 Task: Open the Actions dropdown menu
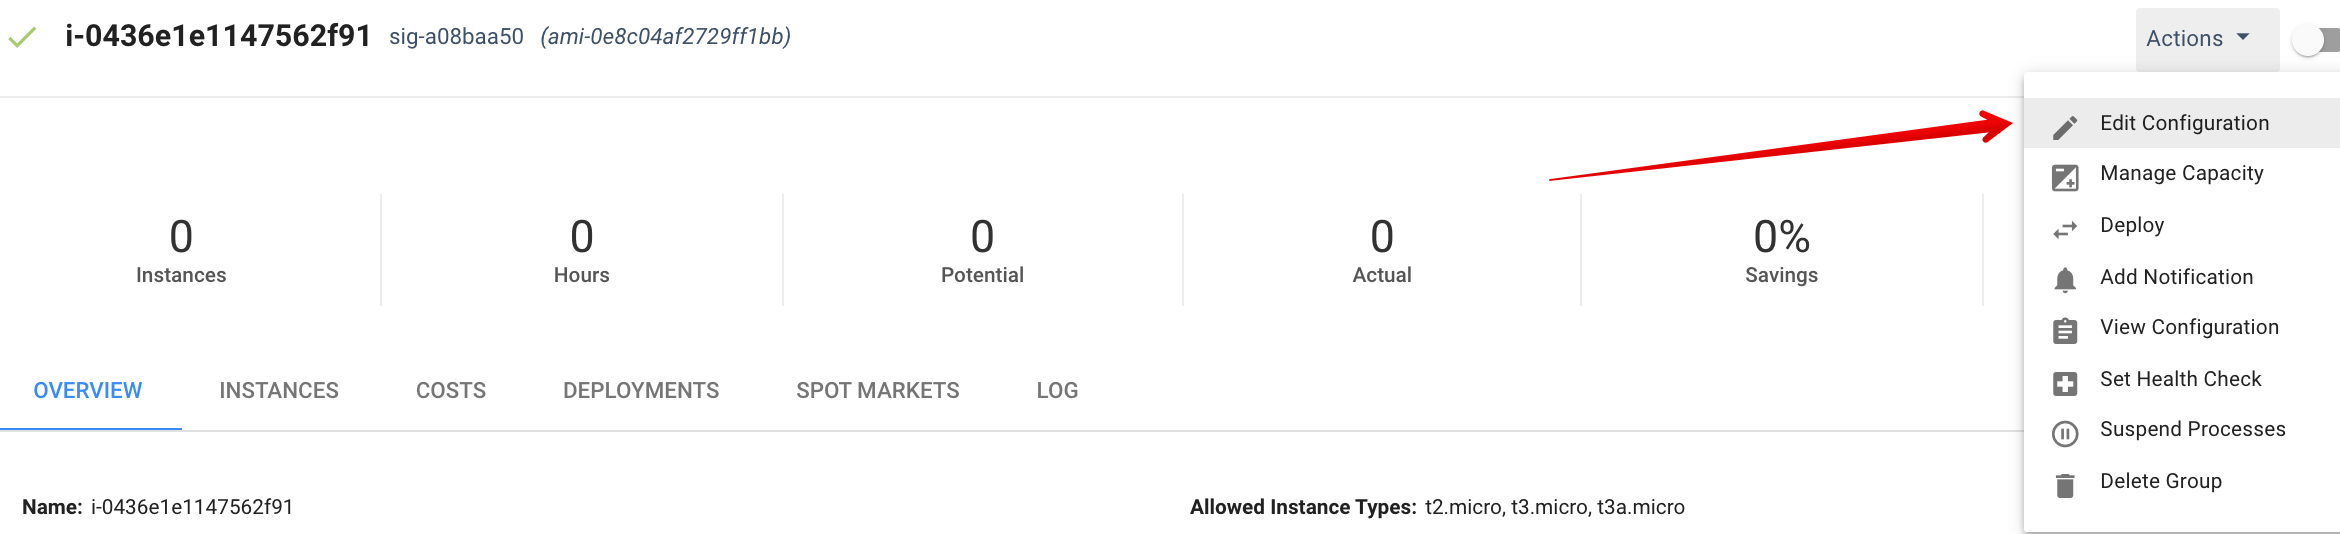click(x=2197, y=39)
